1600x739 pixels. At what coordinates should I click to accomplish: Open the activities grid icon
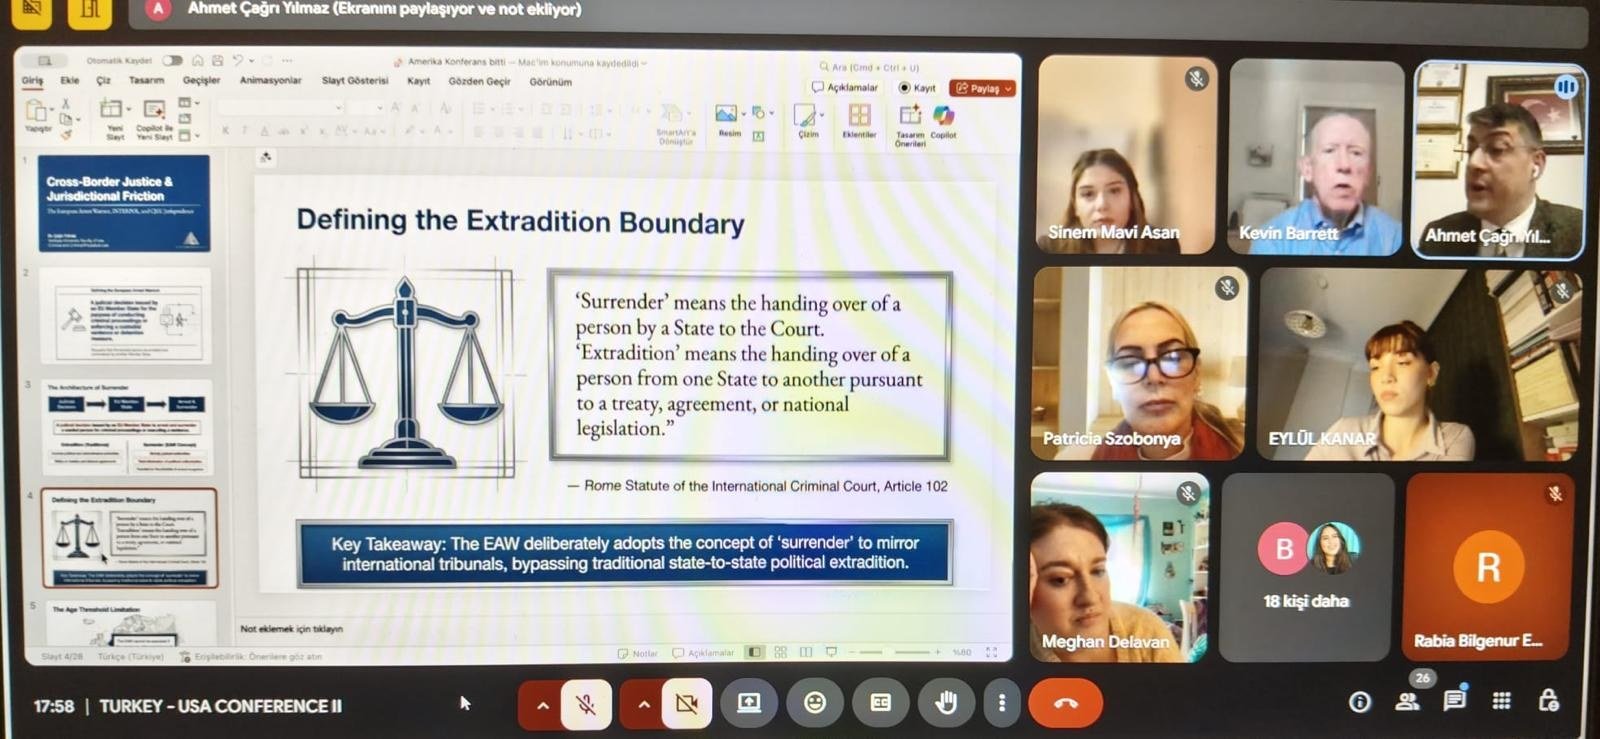1501,701
